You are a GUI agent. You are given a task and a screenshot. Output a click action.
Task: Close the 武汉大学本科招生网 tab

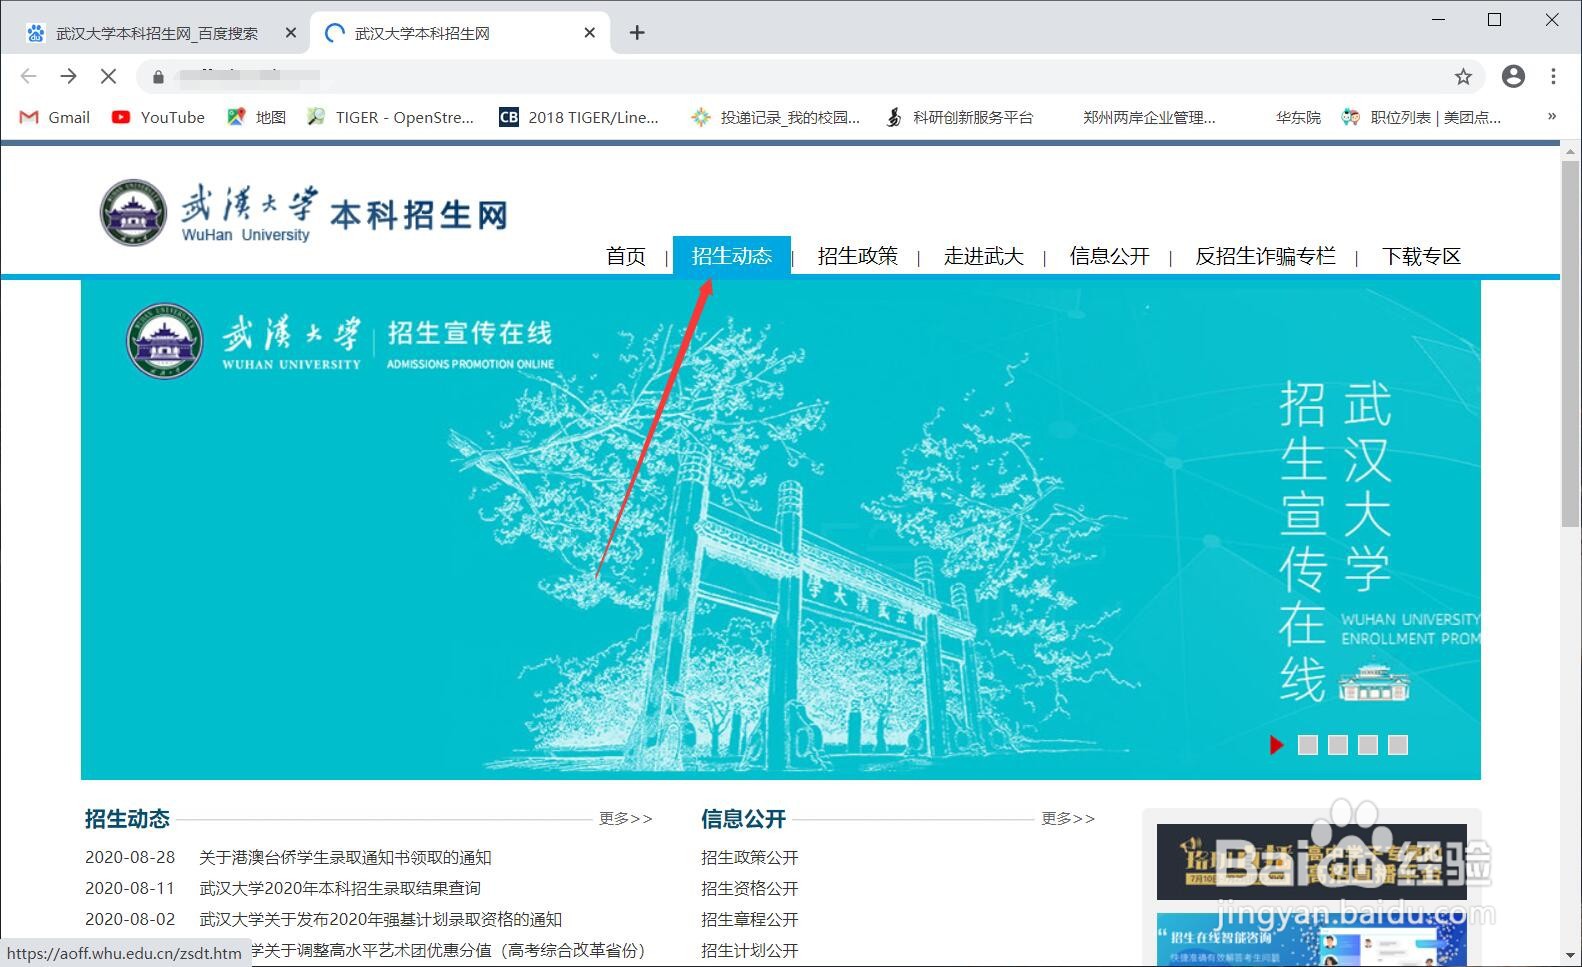point(589,33)
